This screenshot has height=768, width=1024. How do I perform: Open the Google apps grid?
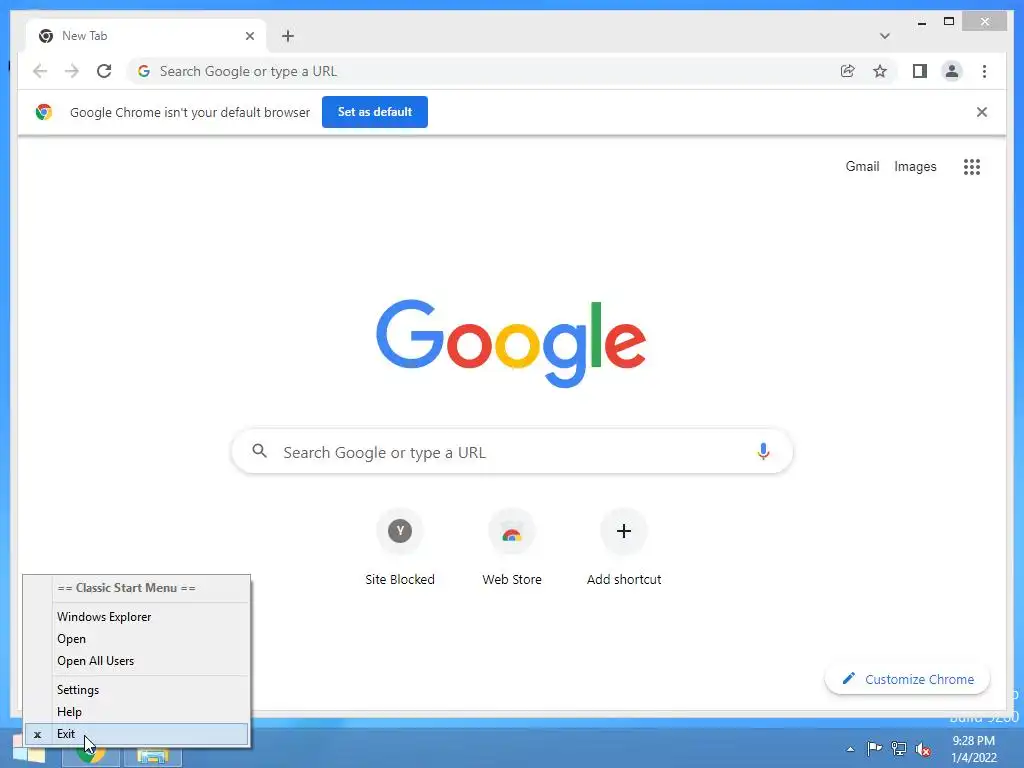click(972, 167)
